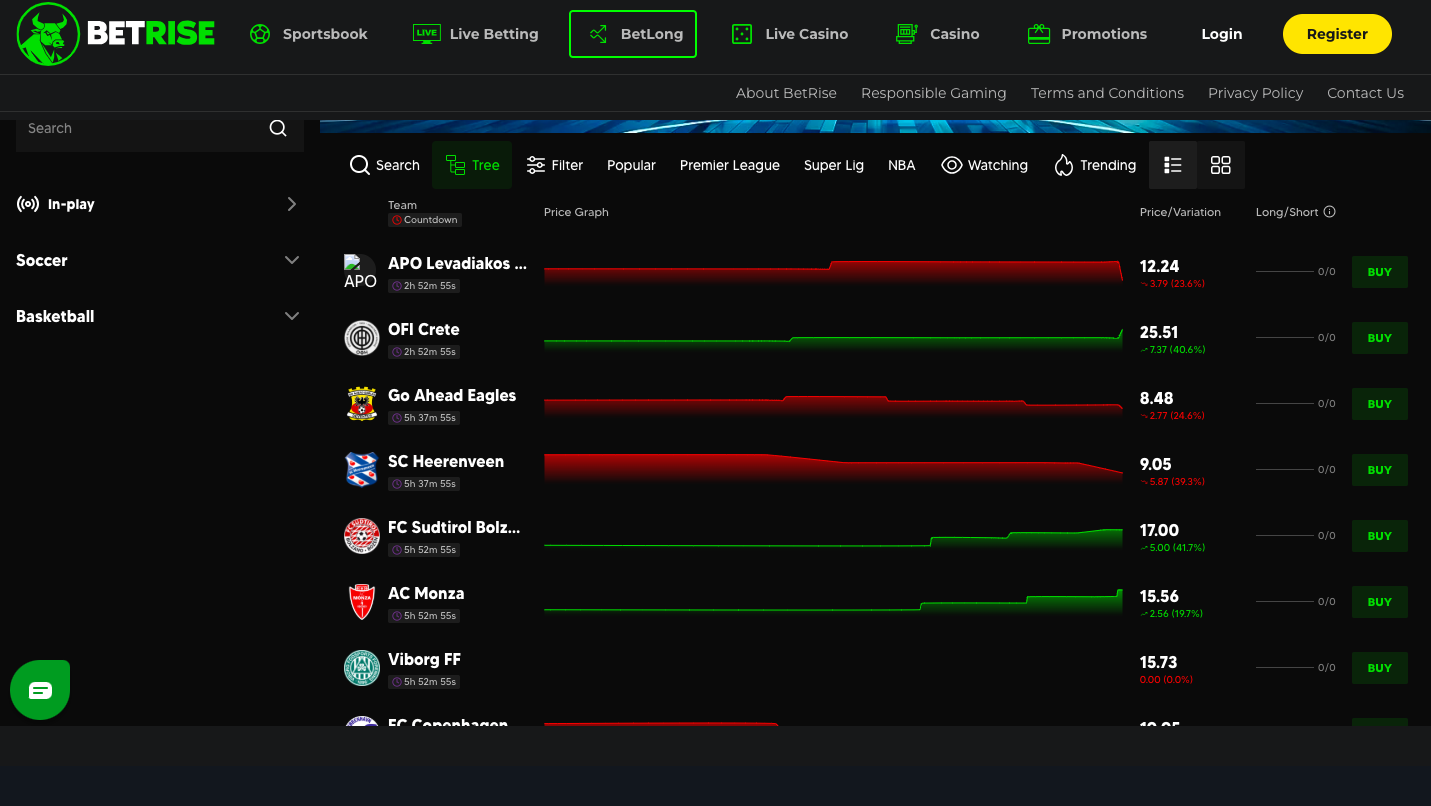Open the Privacy Policy link

[x=1255, y=93]
